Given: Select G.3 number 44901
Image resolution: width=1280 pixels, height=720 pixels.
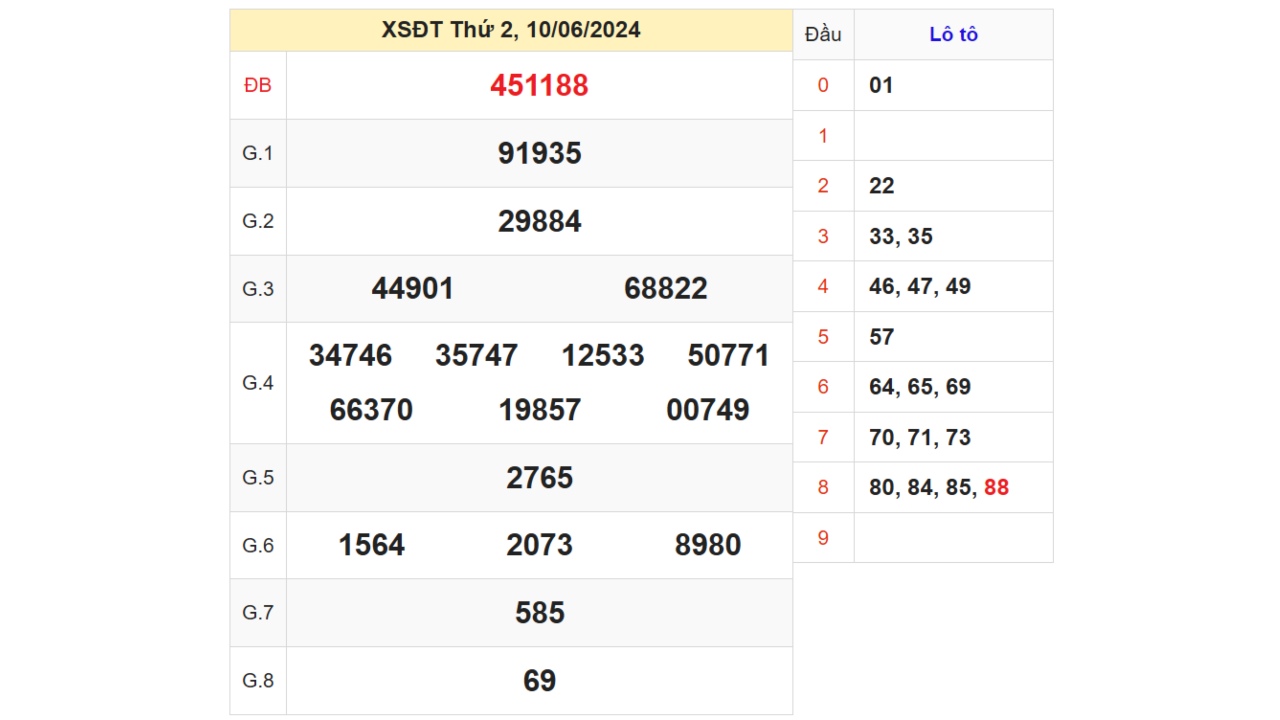Looking at the screenshot, I should [x=413, y=289].
